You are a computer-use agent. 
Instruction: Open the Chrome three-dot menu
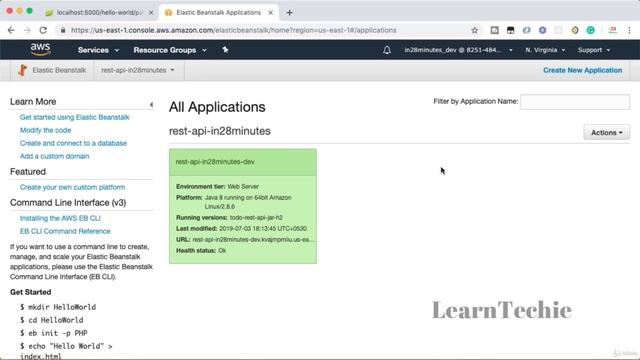pyautogui.click(x=629, y=30)
